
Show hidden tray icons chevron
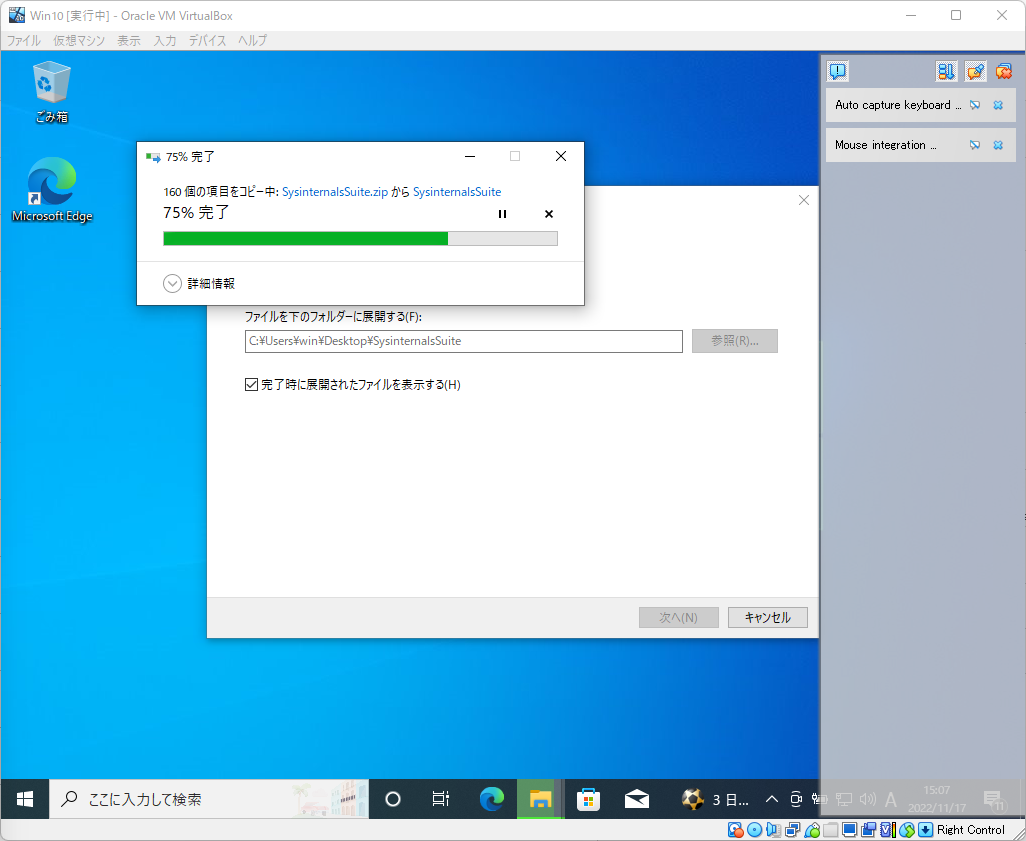coord(772,799)
